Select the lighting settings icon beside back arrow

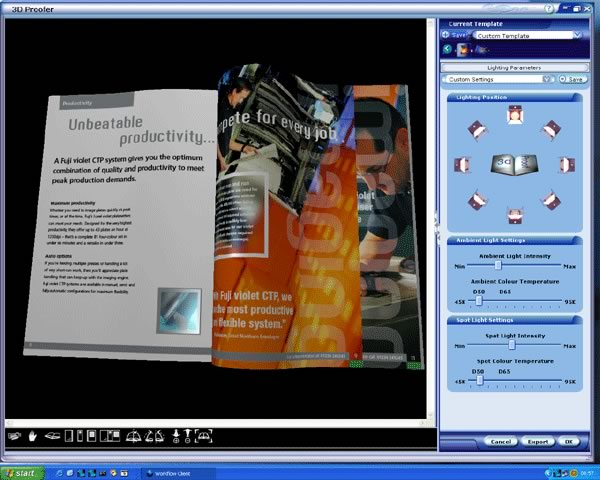(463, 50)
